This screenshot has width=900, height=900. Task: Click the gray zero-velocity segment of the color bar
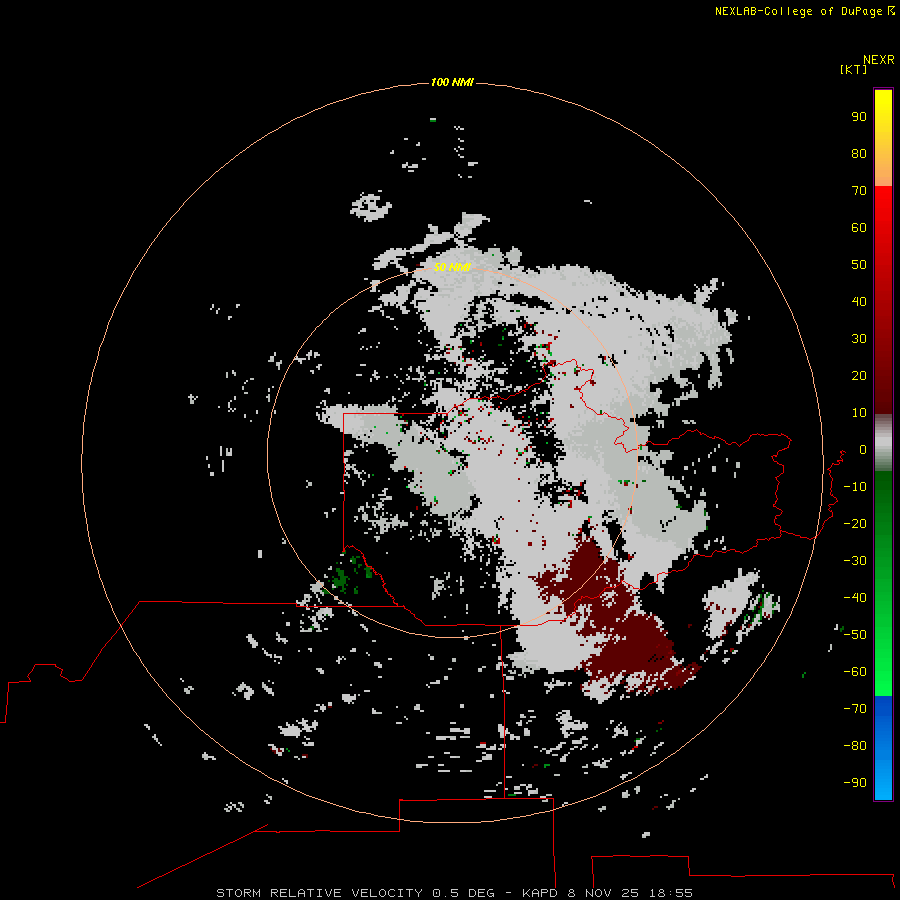click(883, 443)
